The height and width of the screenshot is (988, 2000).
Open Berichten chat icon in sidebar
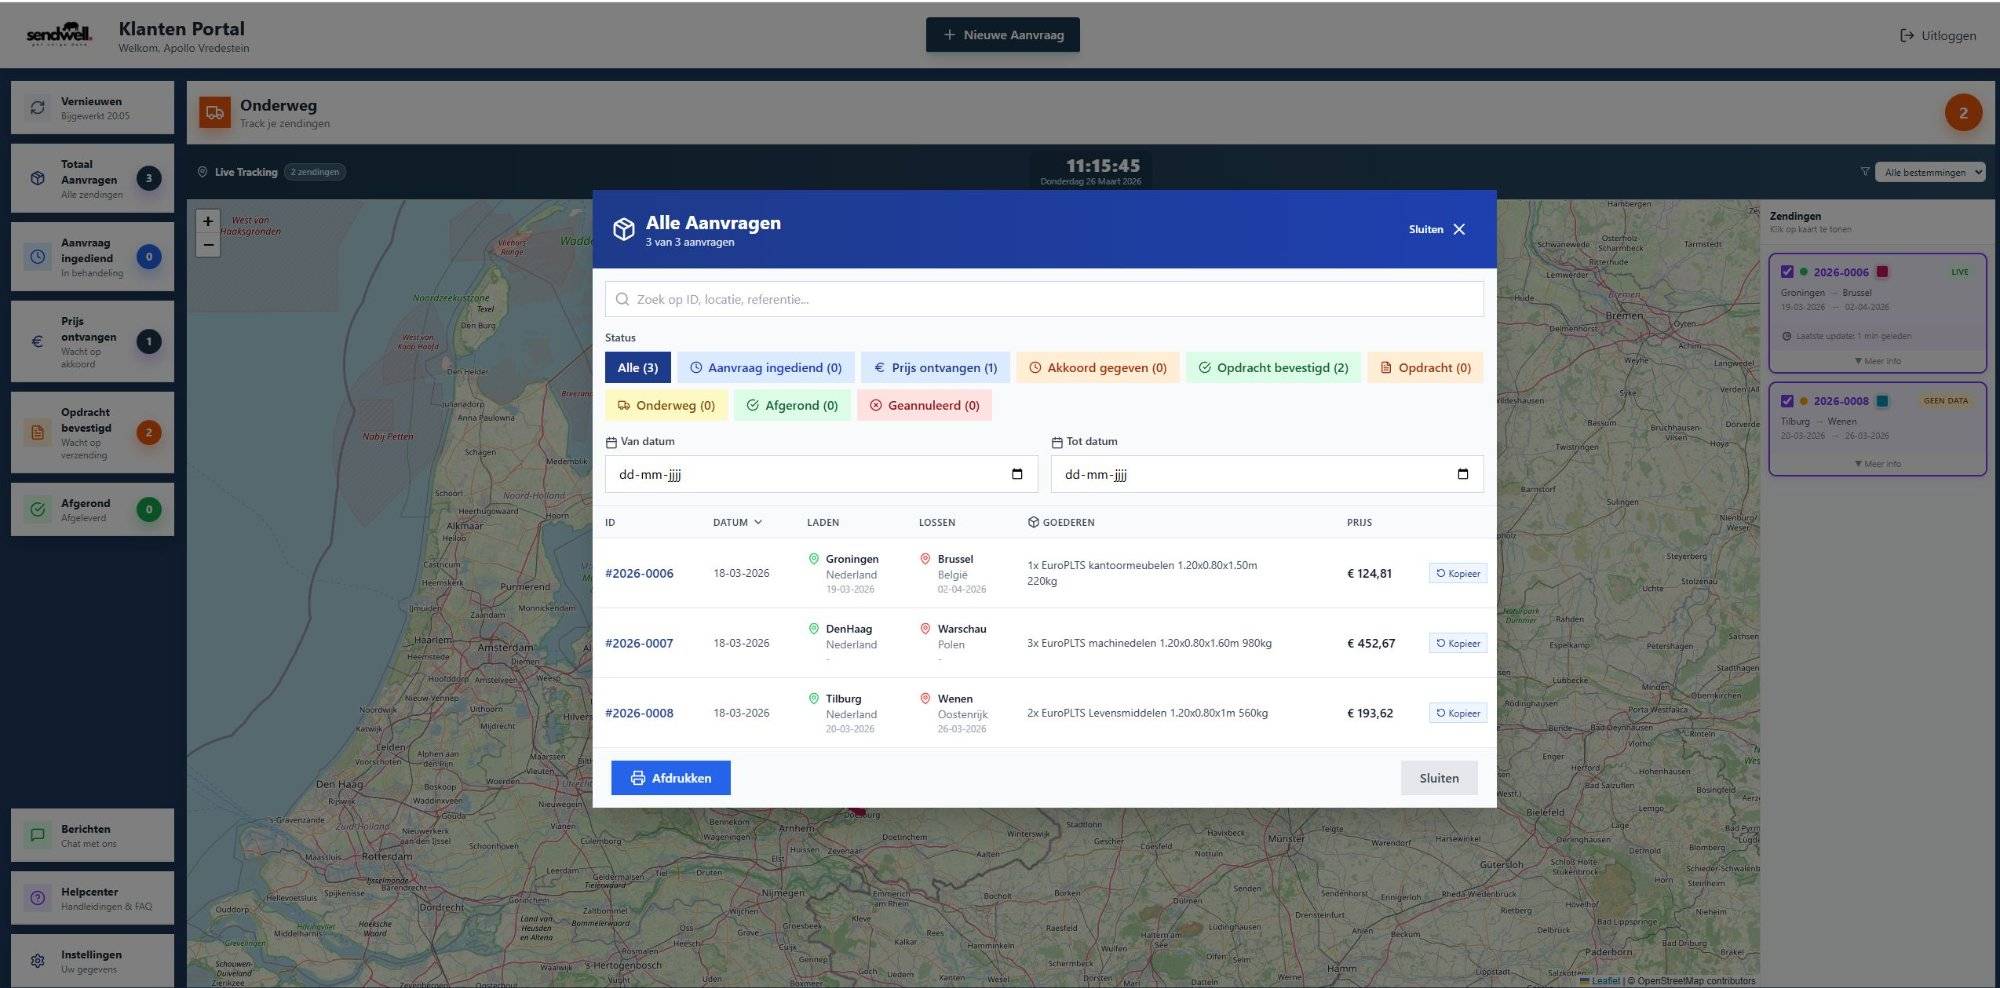tap(38, 835)
